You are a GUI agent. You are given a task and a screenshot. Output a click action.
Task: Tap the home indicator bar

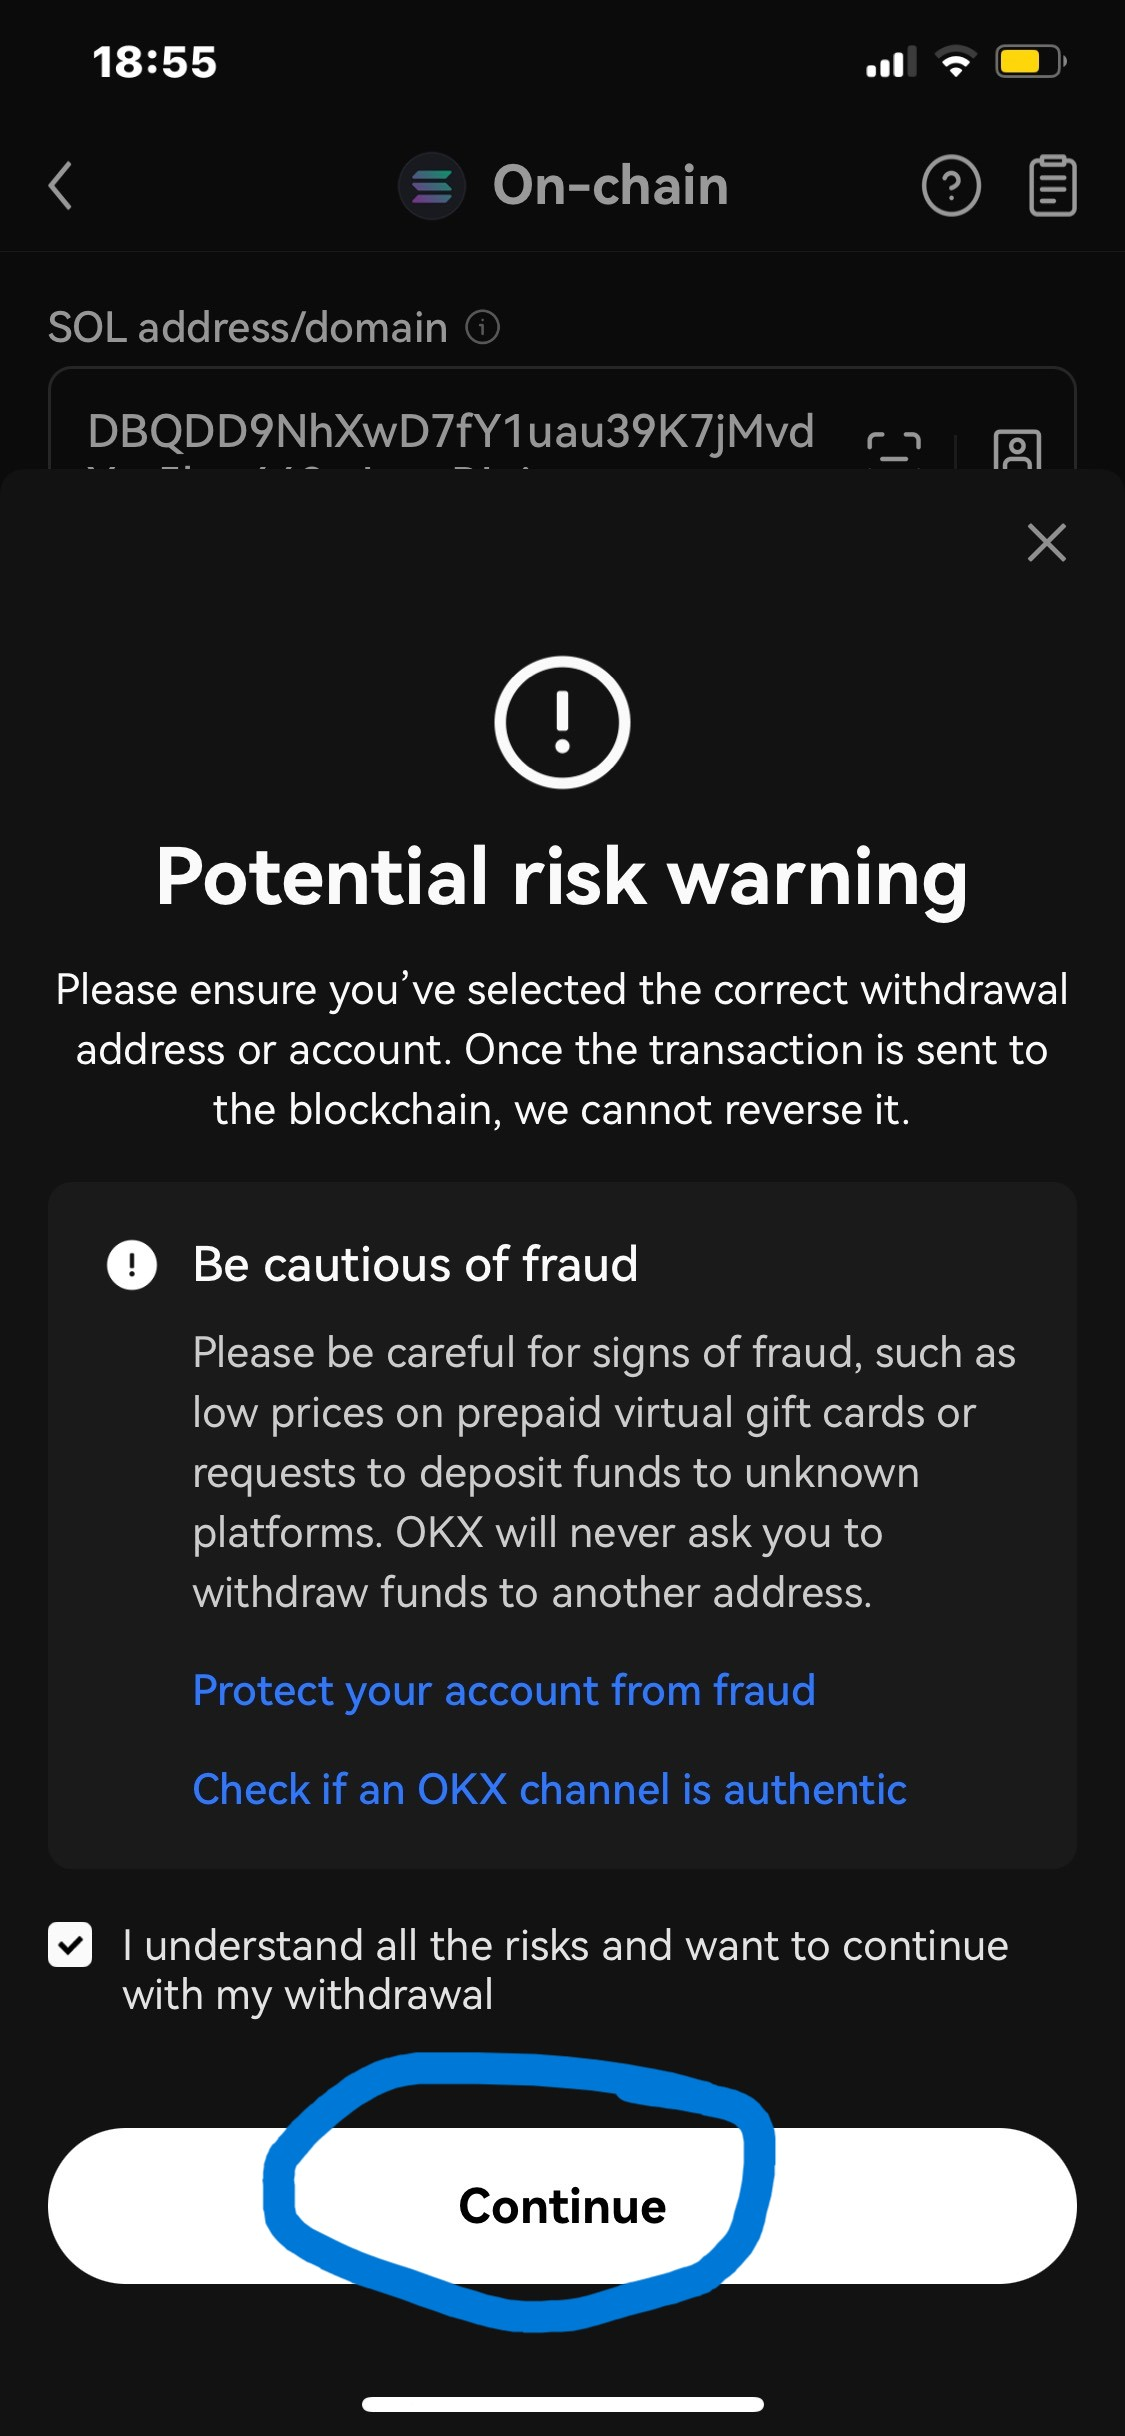click(562, 2404)
